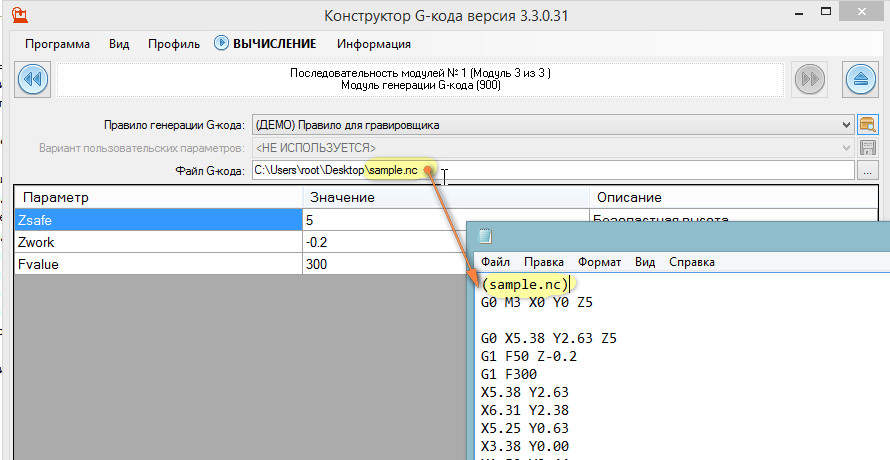This screenshot has width=890, height=460.
Task: Maximize the constructor window
Action: [x=826, y=11]
